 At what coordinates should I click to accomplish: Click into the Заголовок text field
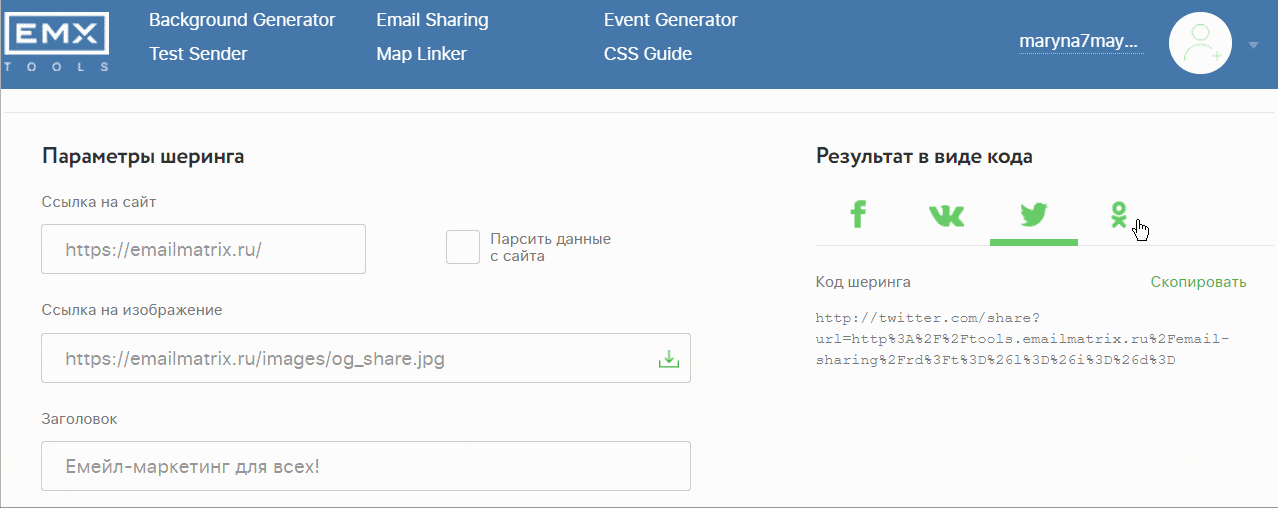366,466
